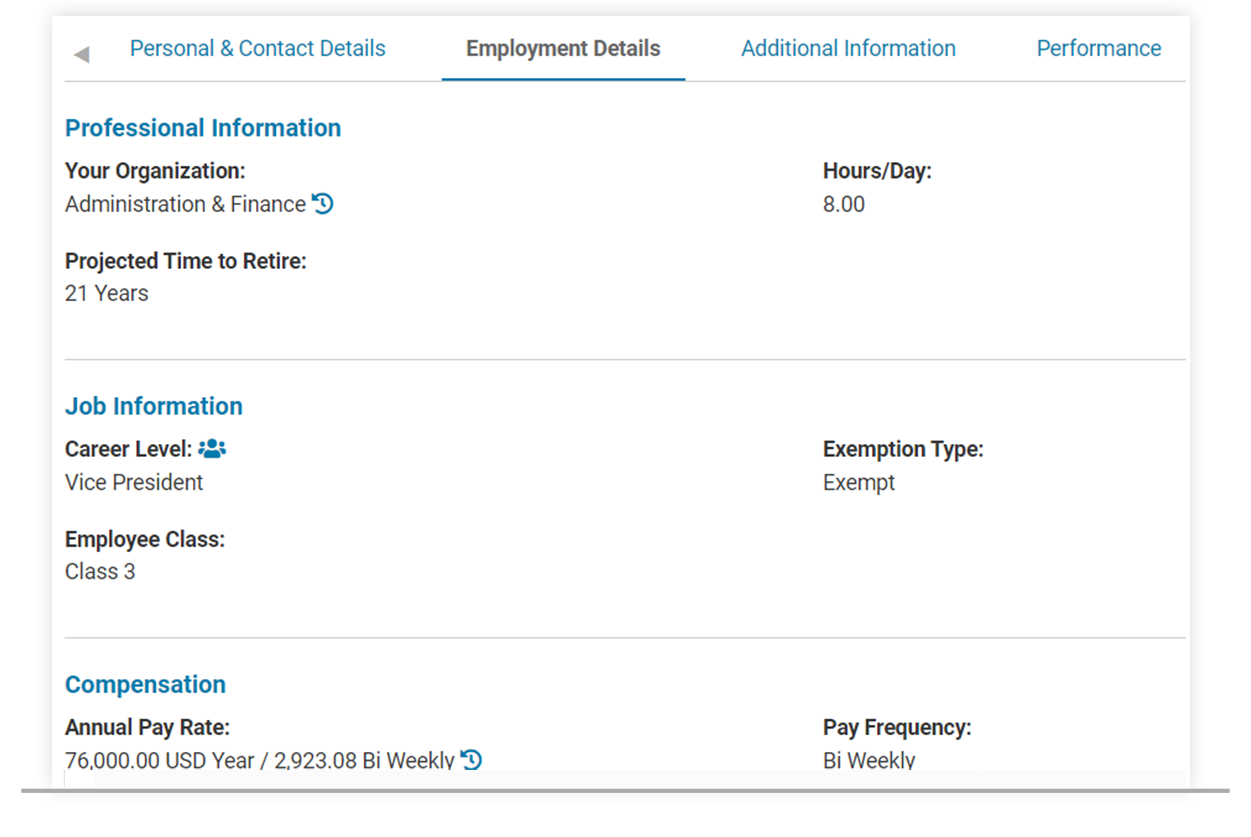Select the Class 3 employee class value
The image size is (1251, 837).
coord(100,571)
